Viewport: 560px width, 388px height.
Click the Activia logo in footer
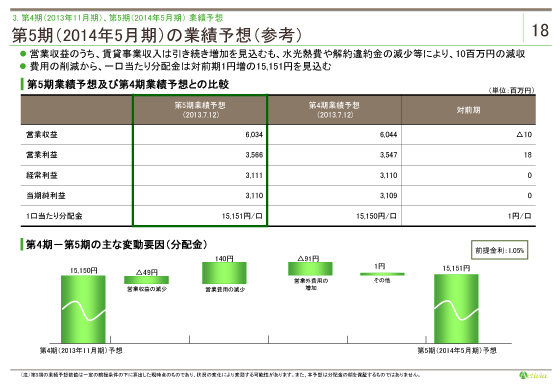click(533, 375)
